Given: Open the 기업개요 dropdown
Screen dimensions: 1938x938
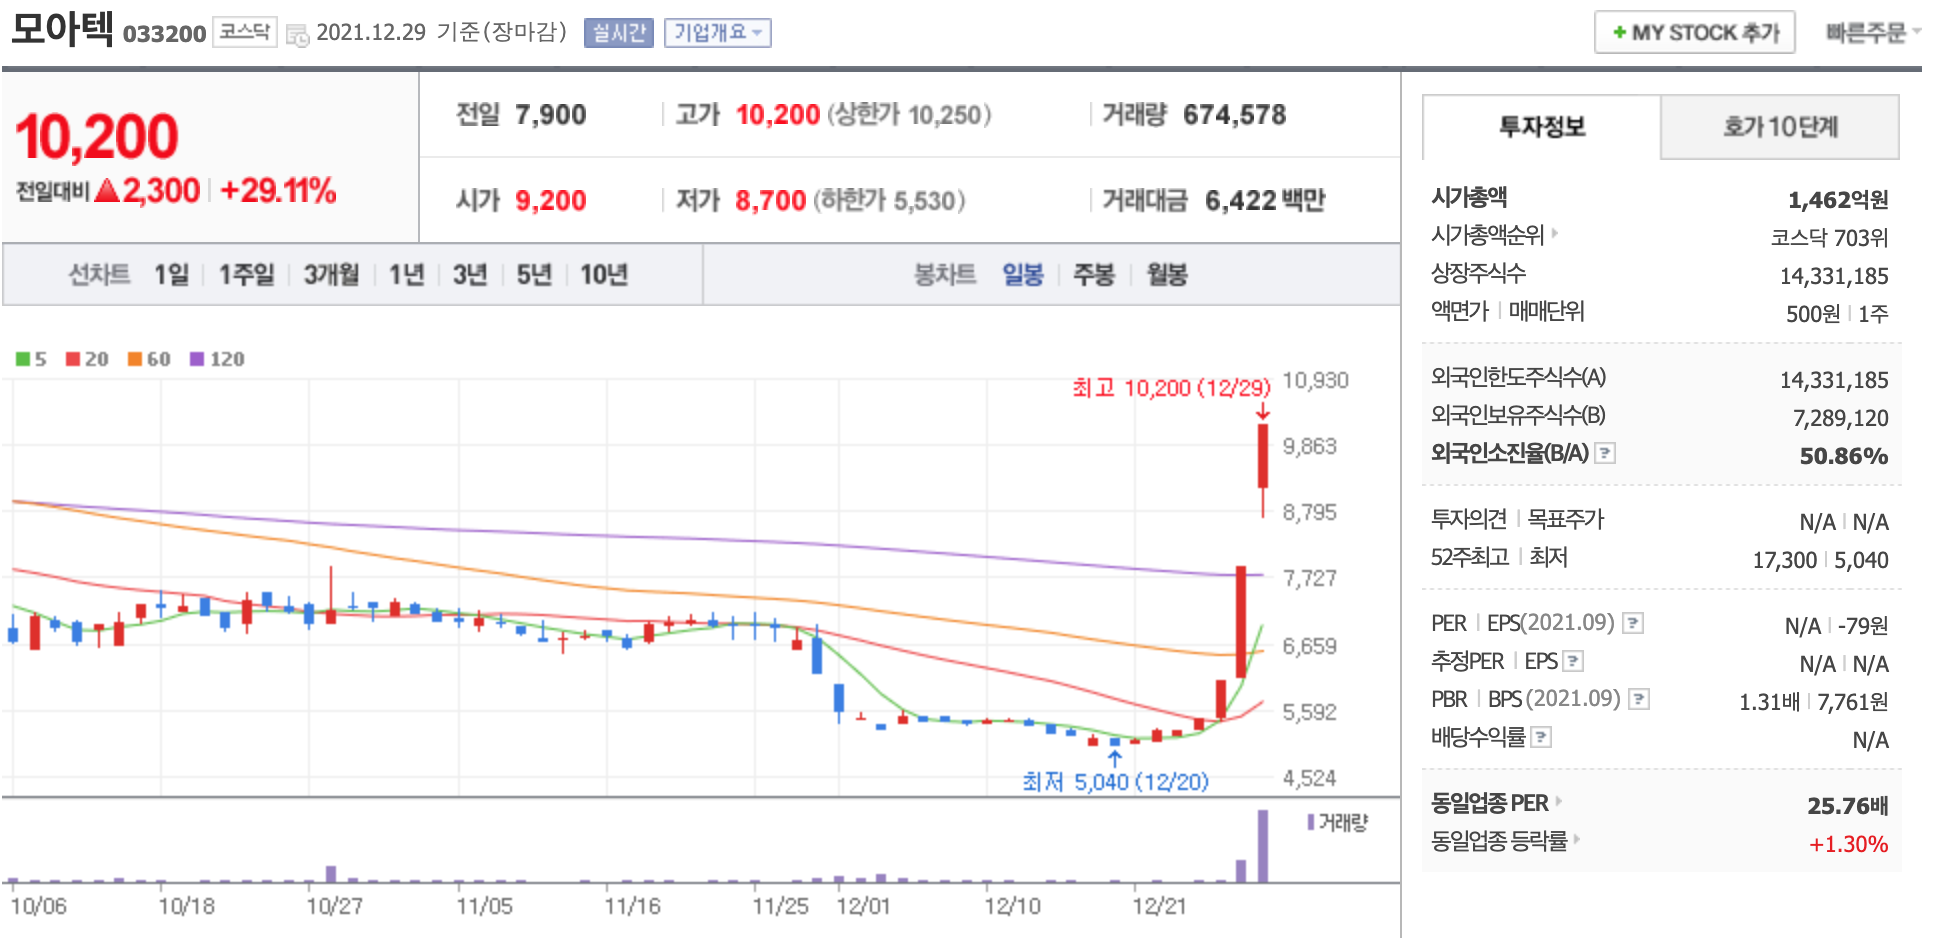Looking at the screenshot, I should click(718, 33).
